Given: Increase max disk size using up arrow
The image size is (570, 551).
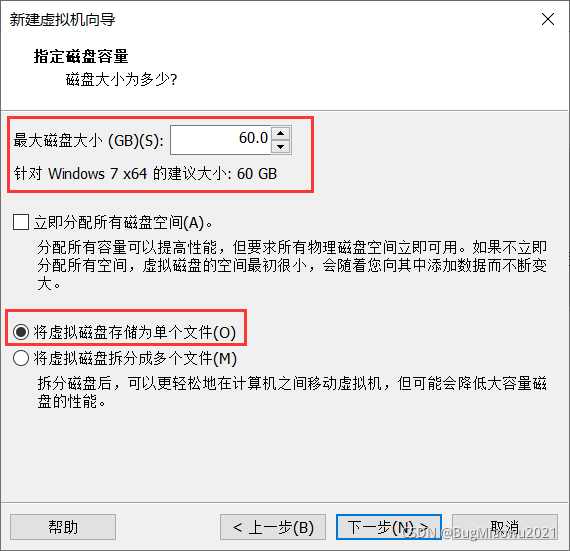Looking at the screenshot, I should tap(280, 133).
